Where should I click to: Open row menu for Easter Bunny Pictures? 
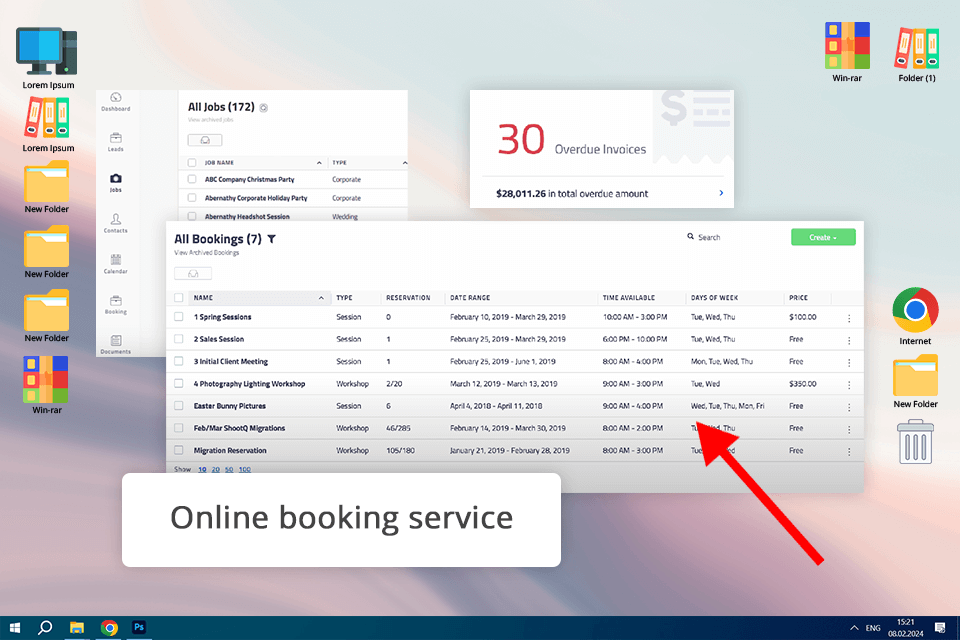(849, 407)
